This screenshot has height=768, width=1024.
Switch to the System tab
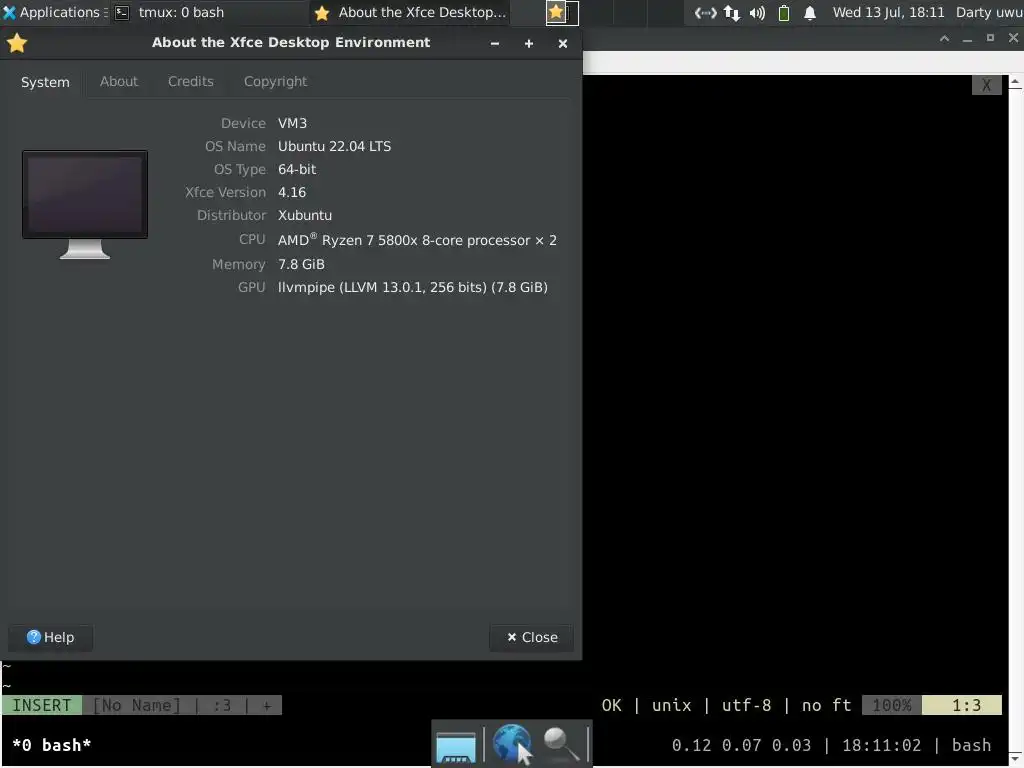(x=45, y=82)
